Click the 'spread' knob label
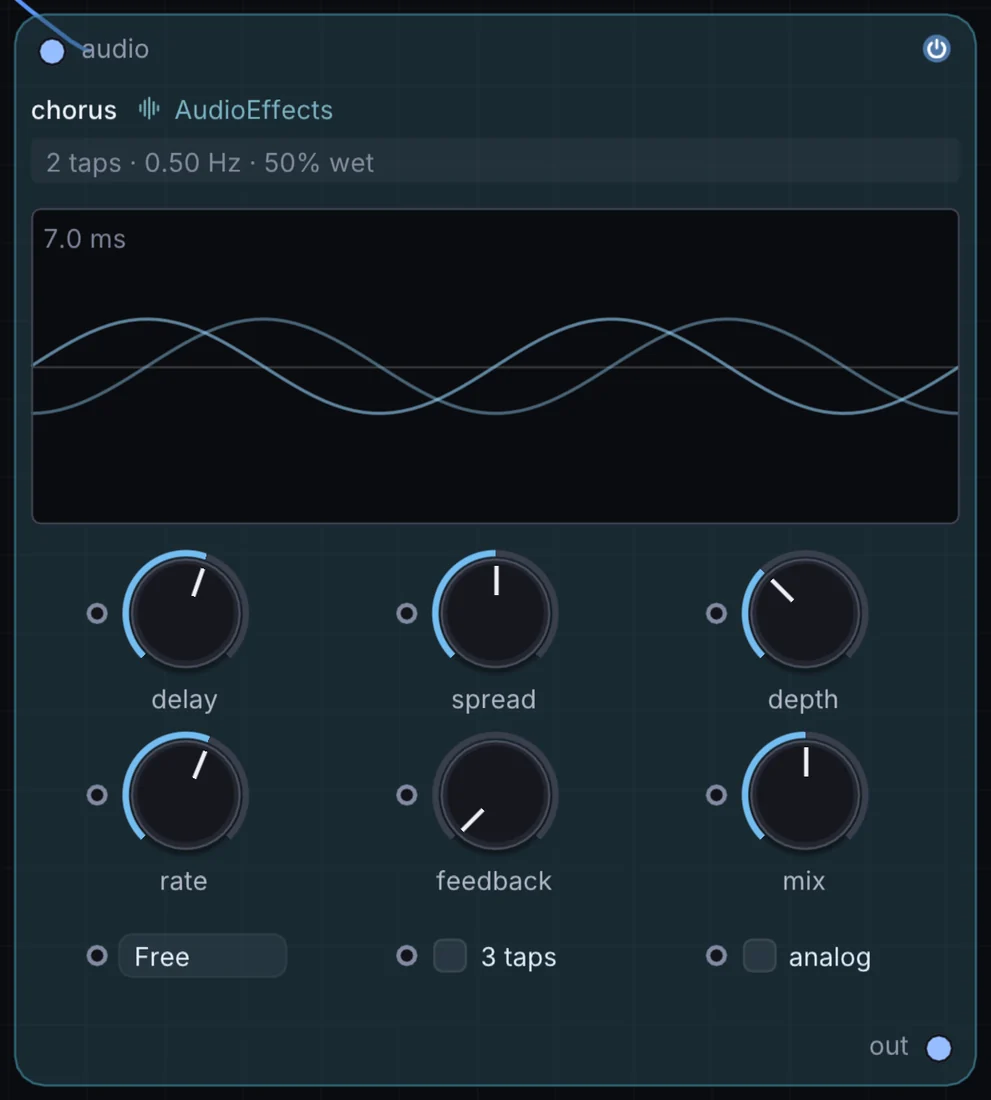Image resolution: width=991 pixels, height=1100 pixels. 494,700
